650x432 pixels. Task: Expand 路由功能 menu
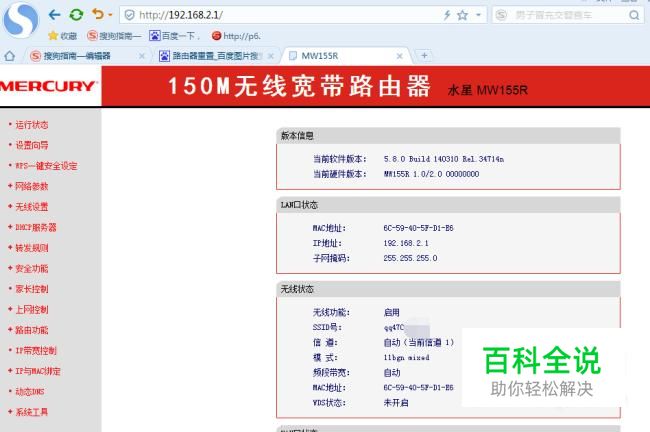(x=32, y=330)
